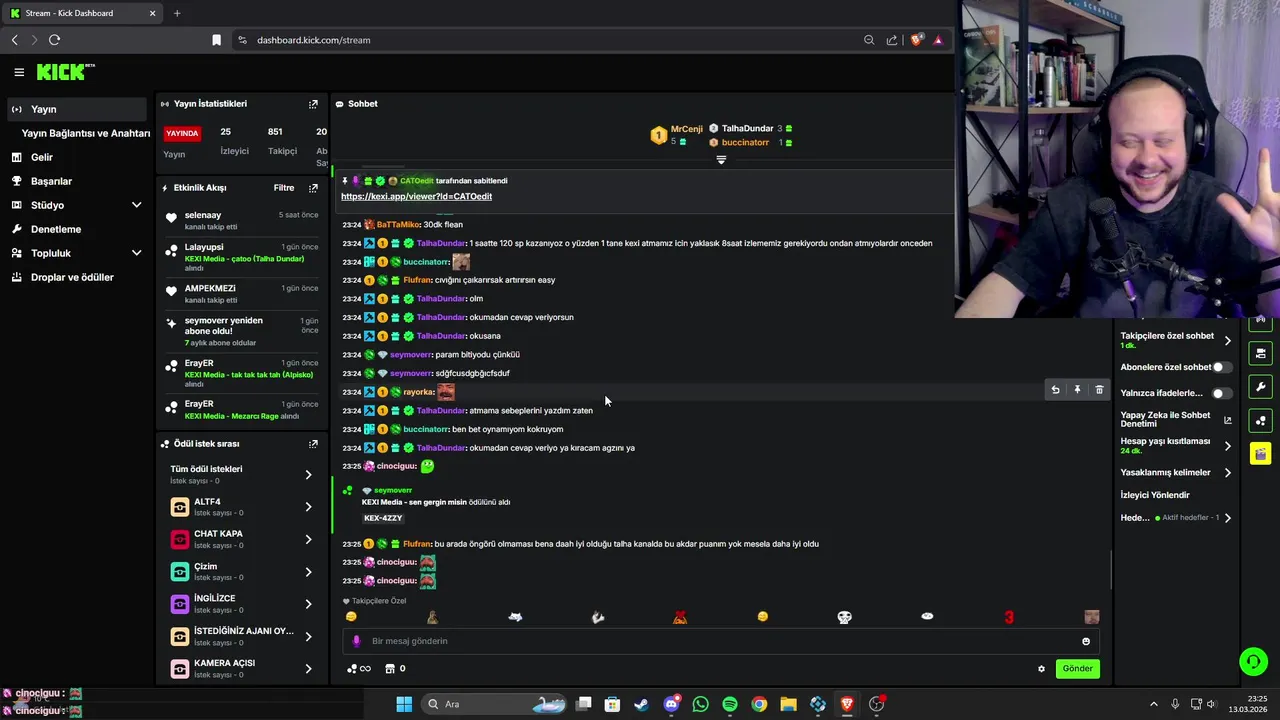
Task: Open the KAMERA AÇISI reward requests
Action: pyautogui.click(x=241, y=669)
